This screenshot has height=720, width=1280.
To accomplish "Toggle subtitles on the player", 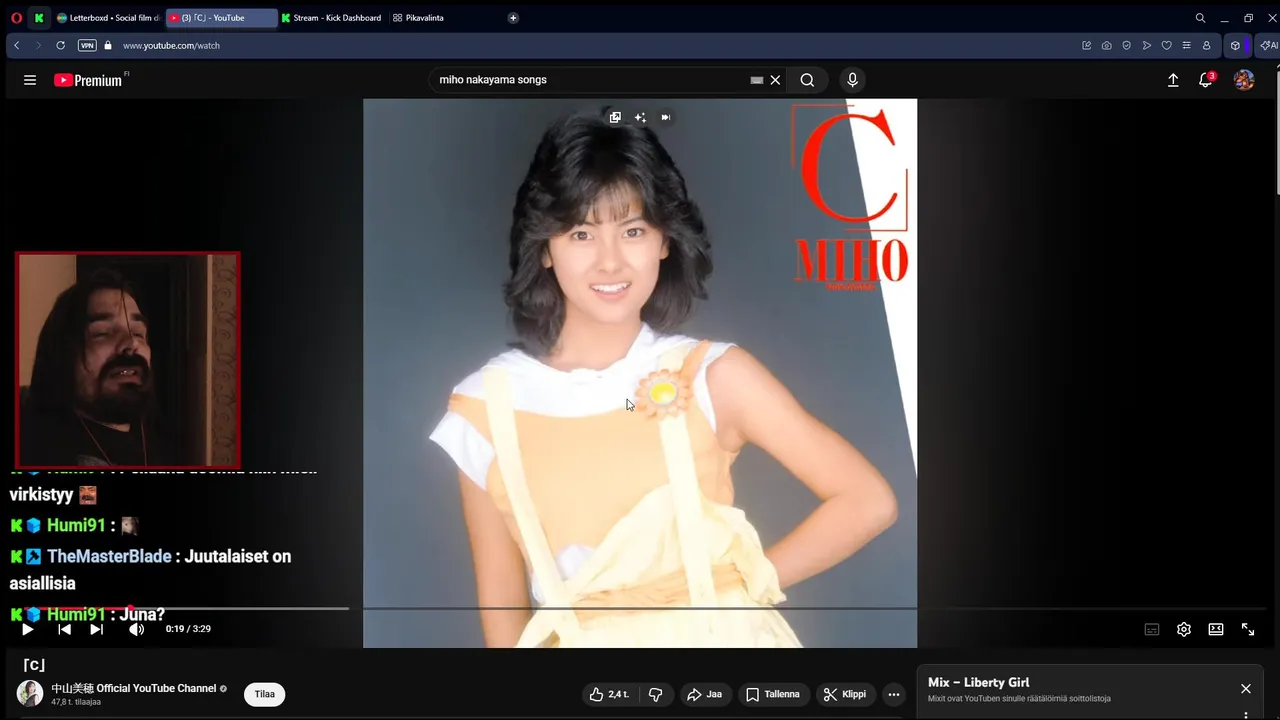I will tap(1152, 629).
